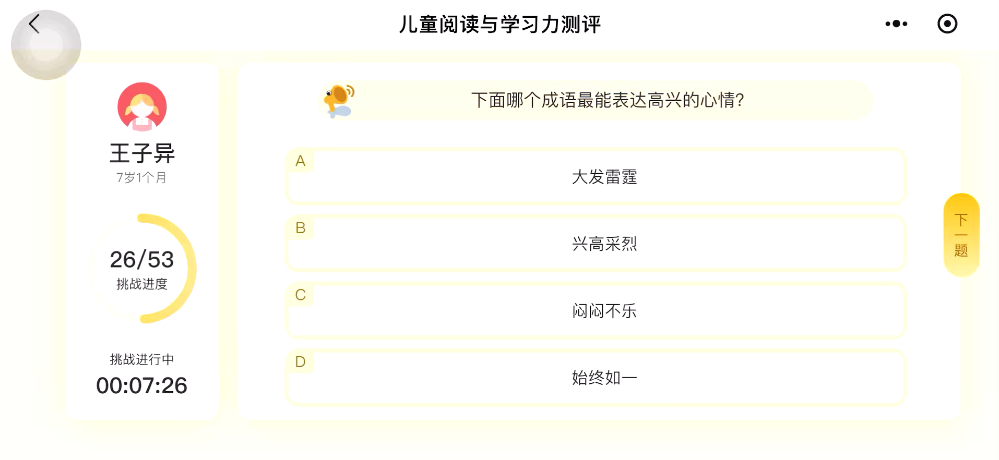Click the girl avatar profile picture
Screen dimensions: 999x460
tap(142, 107)
